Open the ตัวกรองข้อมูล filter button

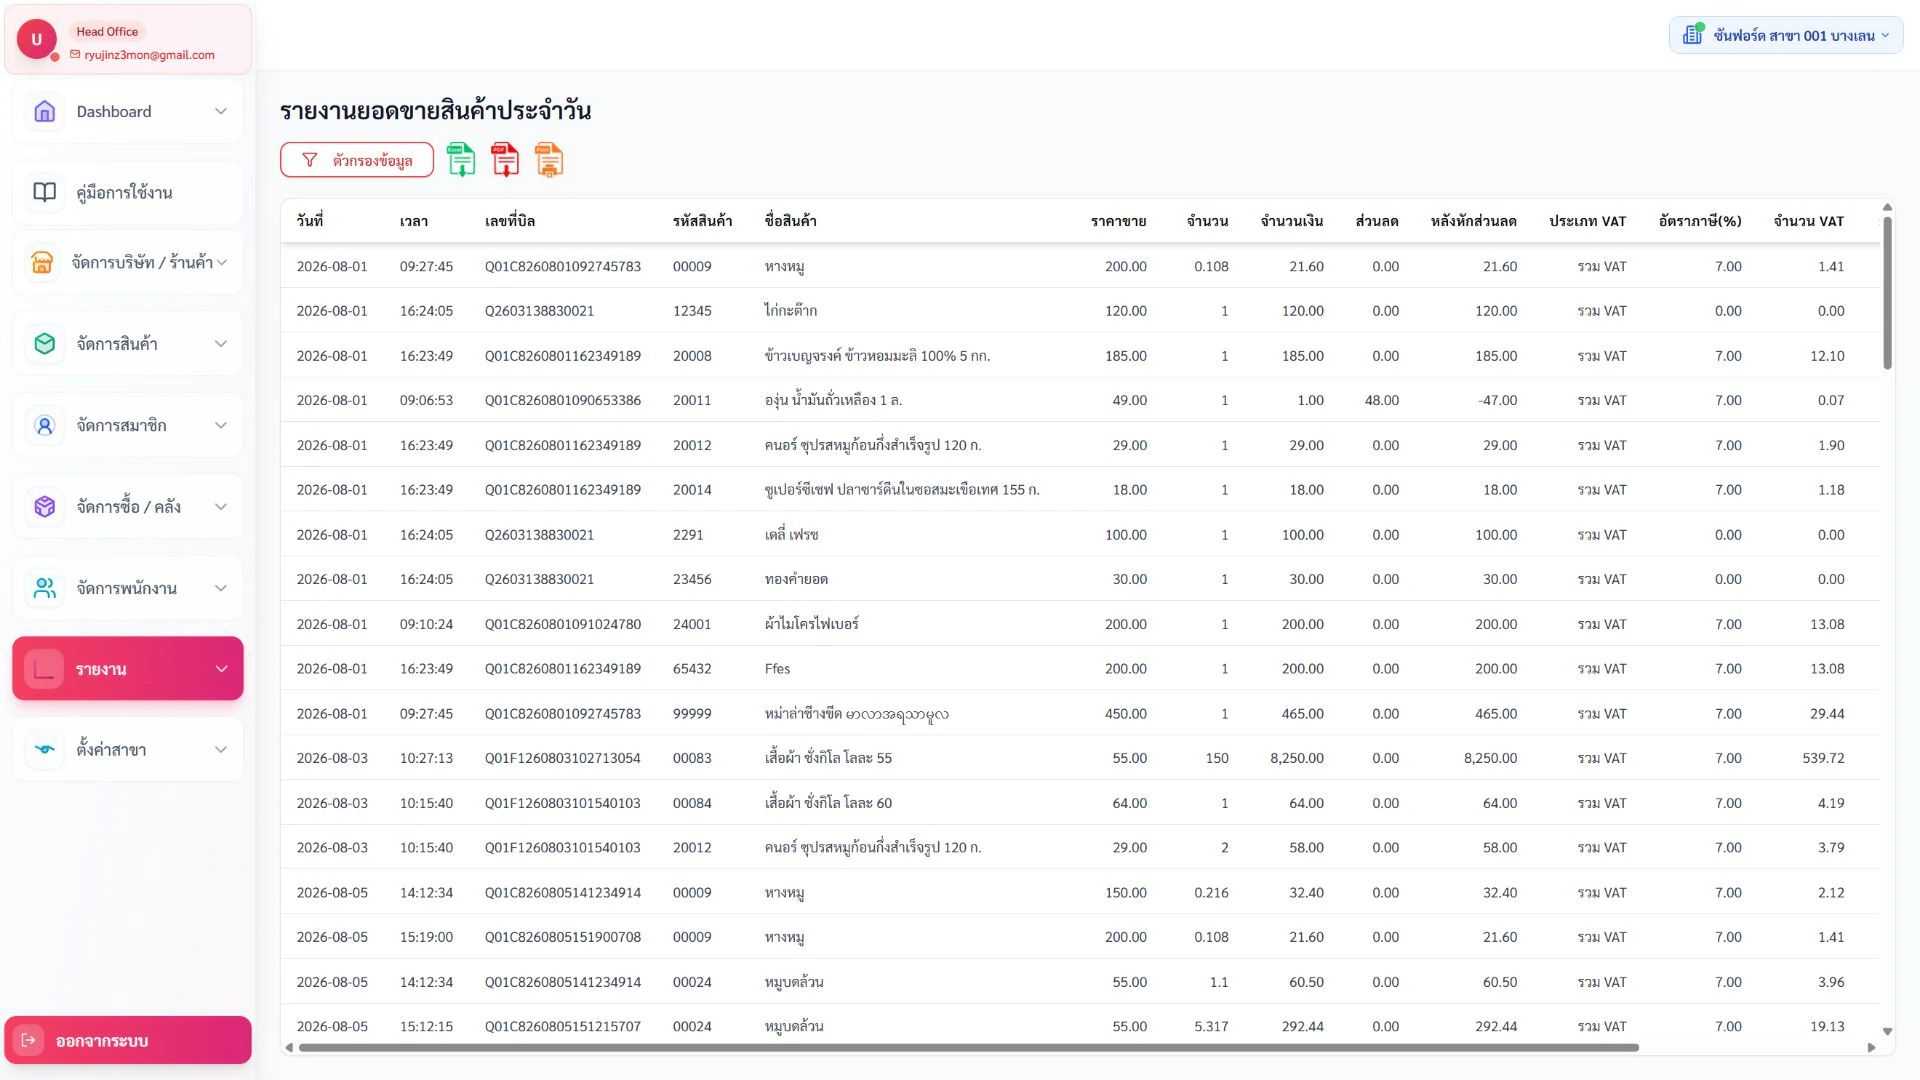[357, 160]
